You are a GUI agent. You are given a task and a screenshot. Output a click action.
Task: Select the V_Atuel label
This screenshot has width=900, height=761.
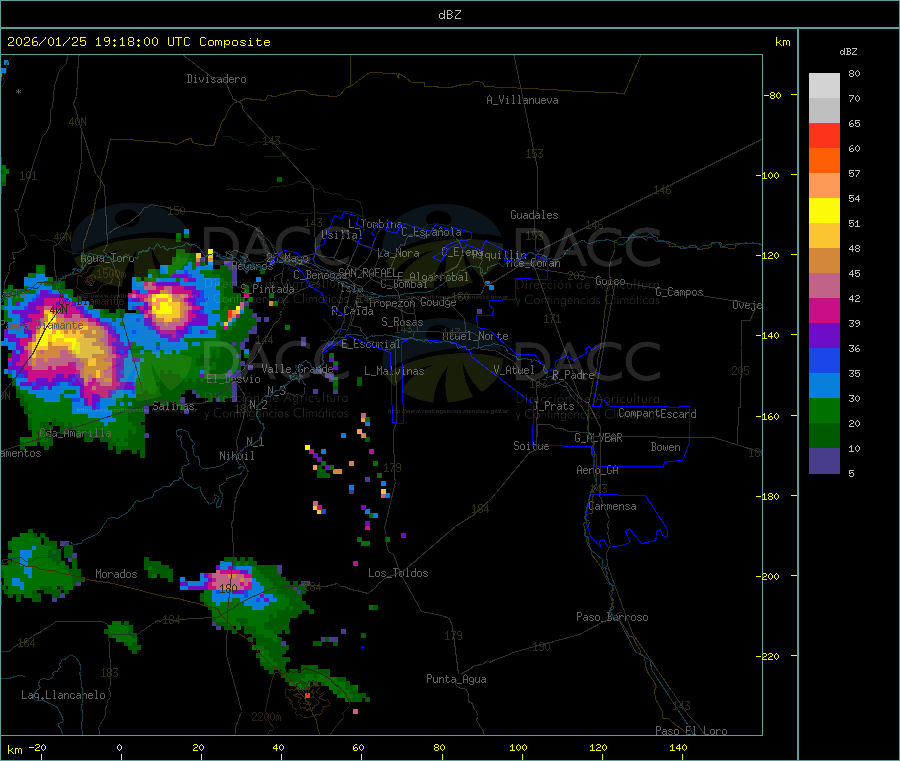[x=514, y=370]
